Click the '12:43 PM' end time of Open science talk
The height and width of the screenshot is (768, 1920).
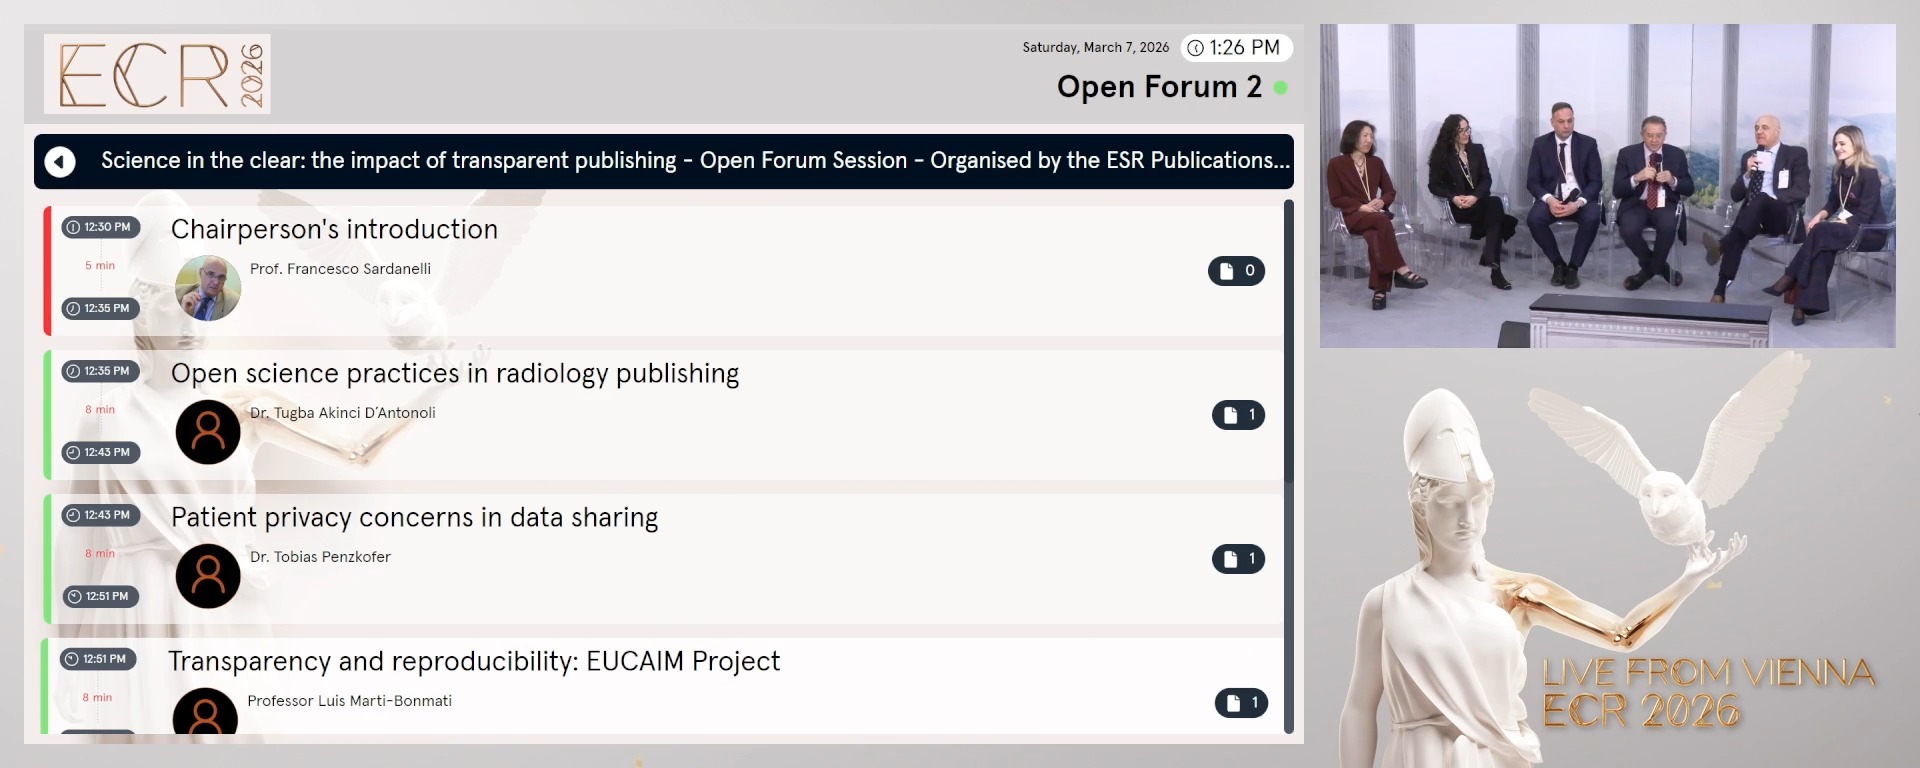click(x=100, y=452)
